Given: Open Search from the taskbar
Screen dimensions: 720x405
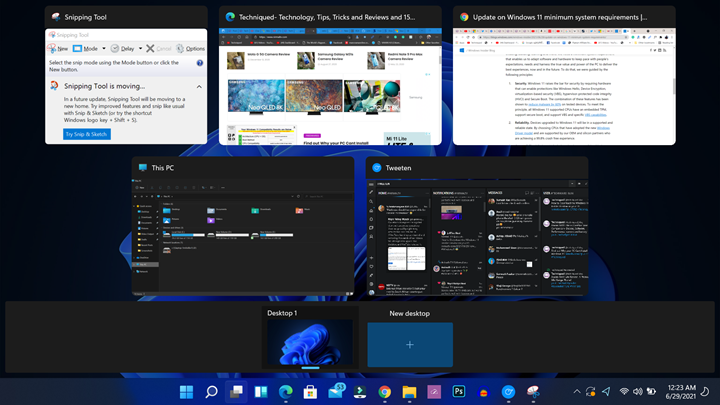Looking at the screenshot, I should 211,392.
